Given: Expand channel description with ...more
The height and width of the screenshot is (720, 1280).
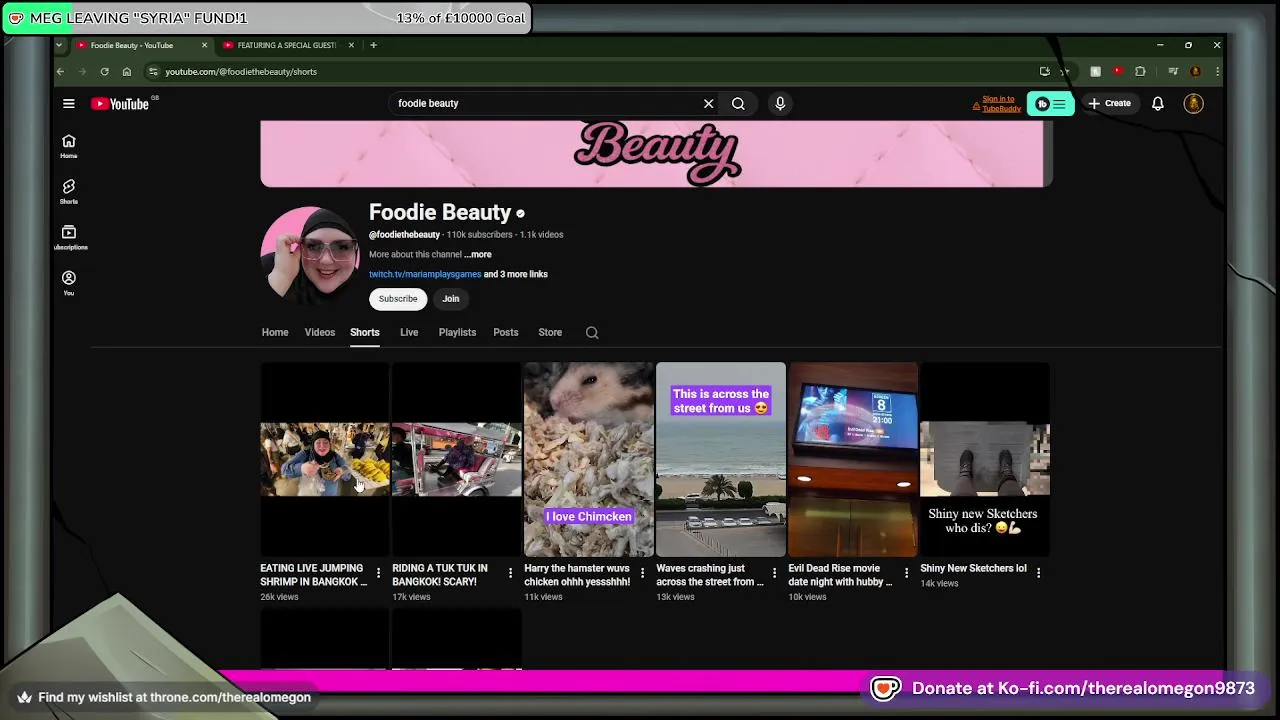Looking at the screenshot, I should click(x=478, y=254).
